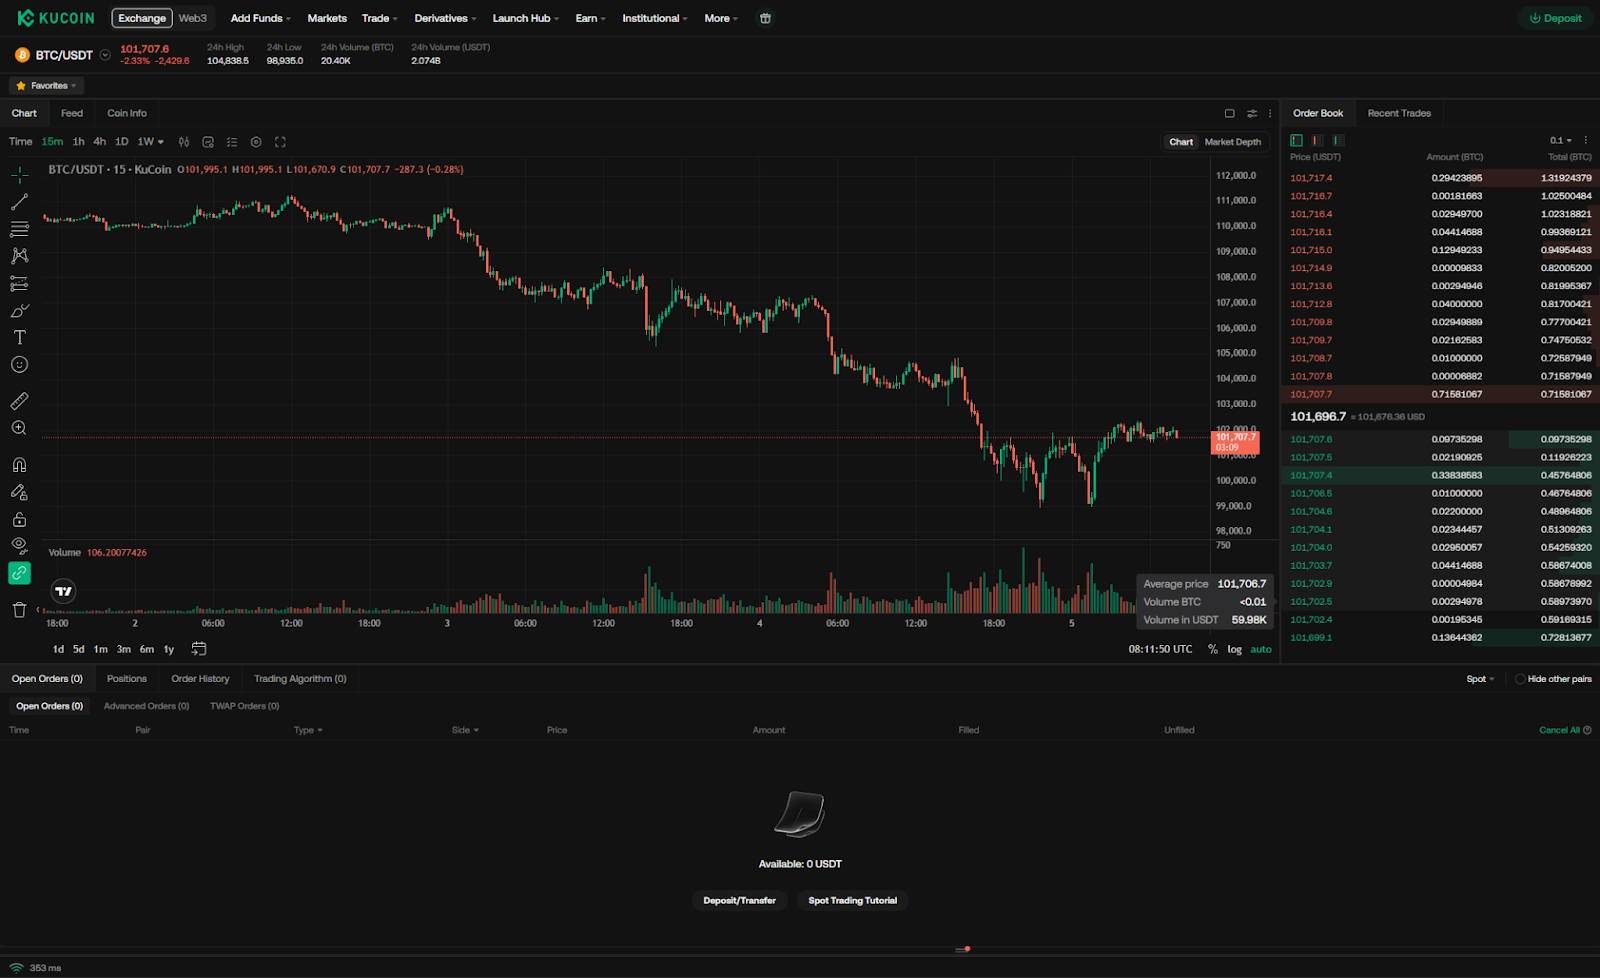
Task: Open the trend line drawing tool
Action: (x=18, y=201)
